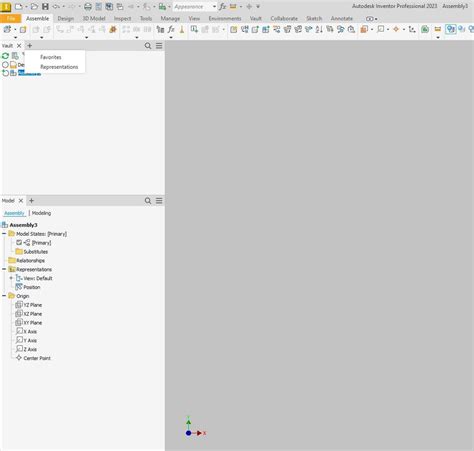Open the Collaborate ribbon tab
474x451 pixels.
pyautogui.click(x=284, y=18)
